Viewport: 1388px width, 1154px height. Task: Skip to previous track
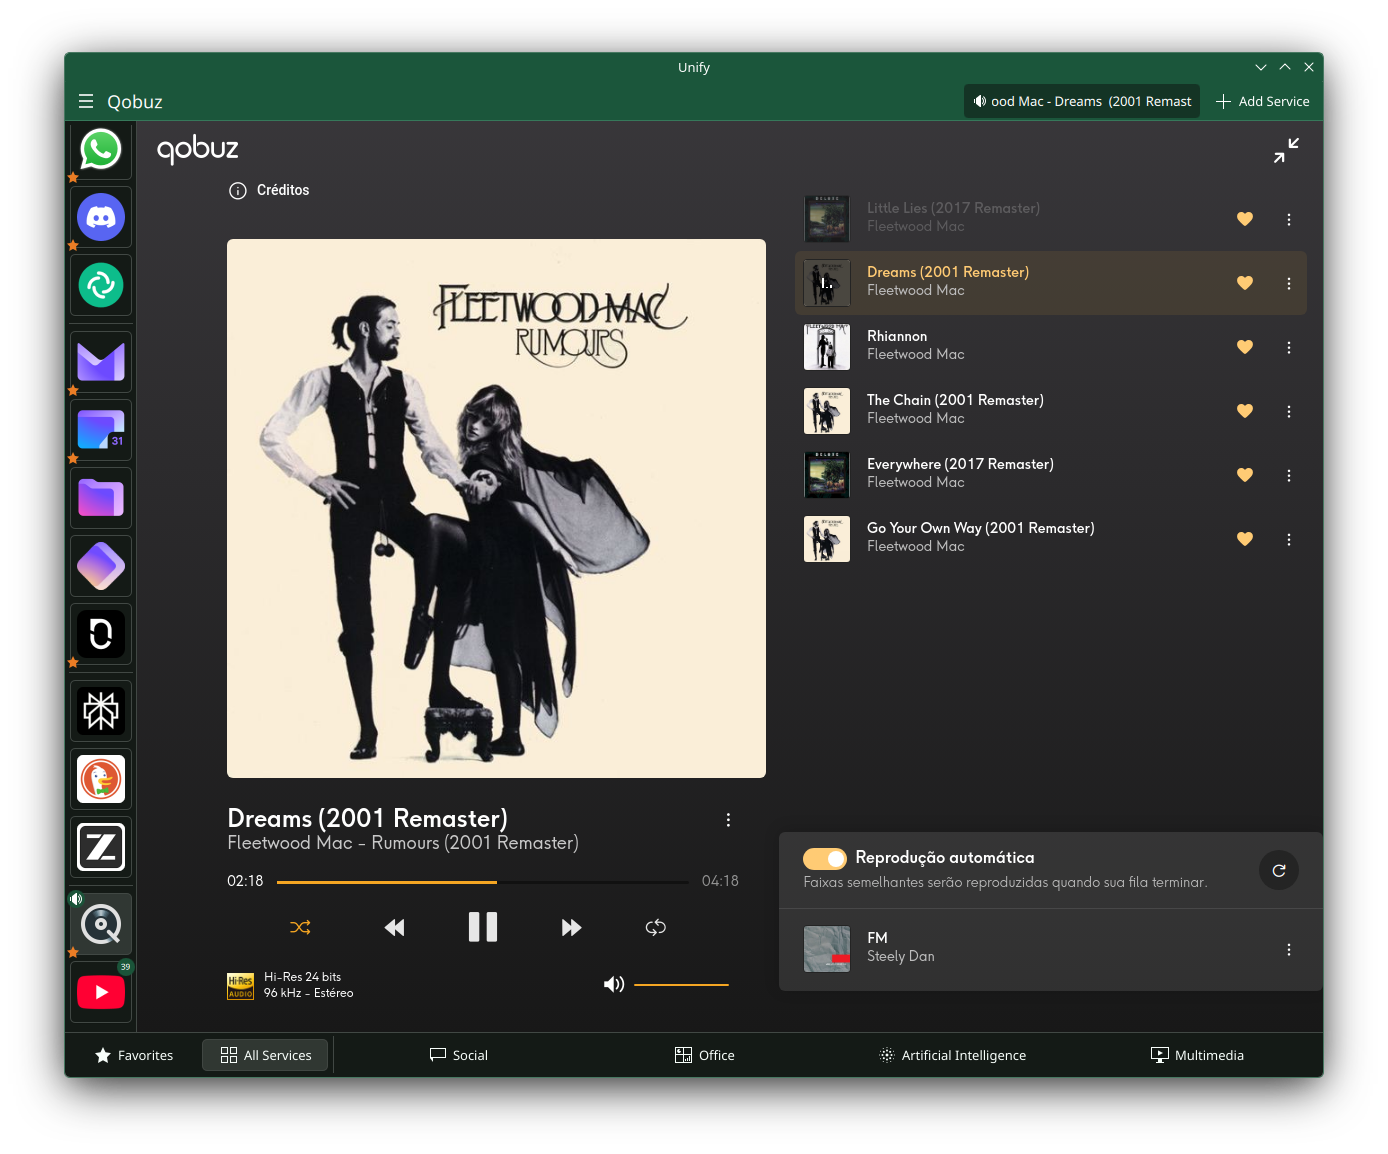394,927
